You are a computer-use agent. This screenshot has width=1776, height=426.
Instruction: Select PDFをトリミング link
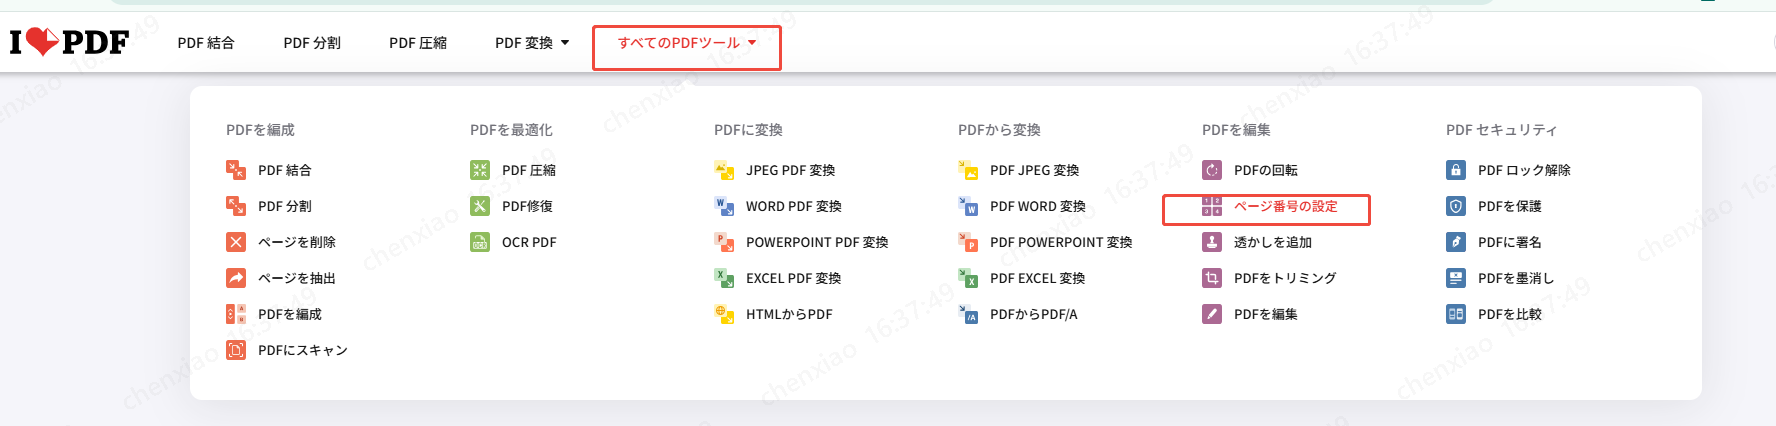click(x=1285, y=278)
